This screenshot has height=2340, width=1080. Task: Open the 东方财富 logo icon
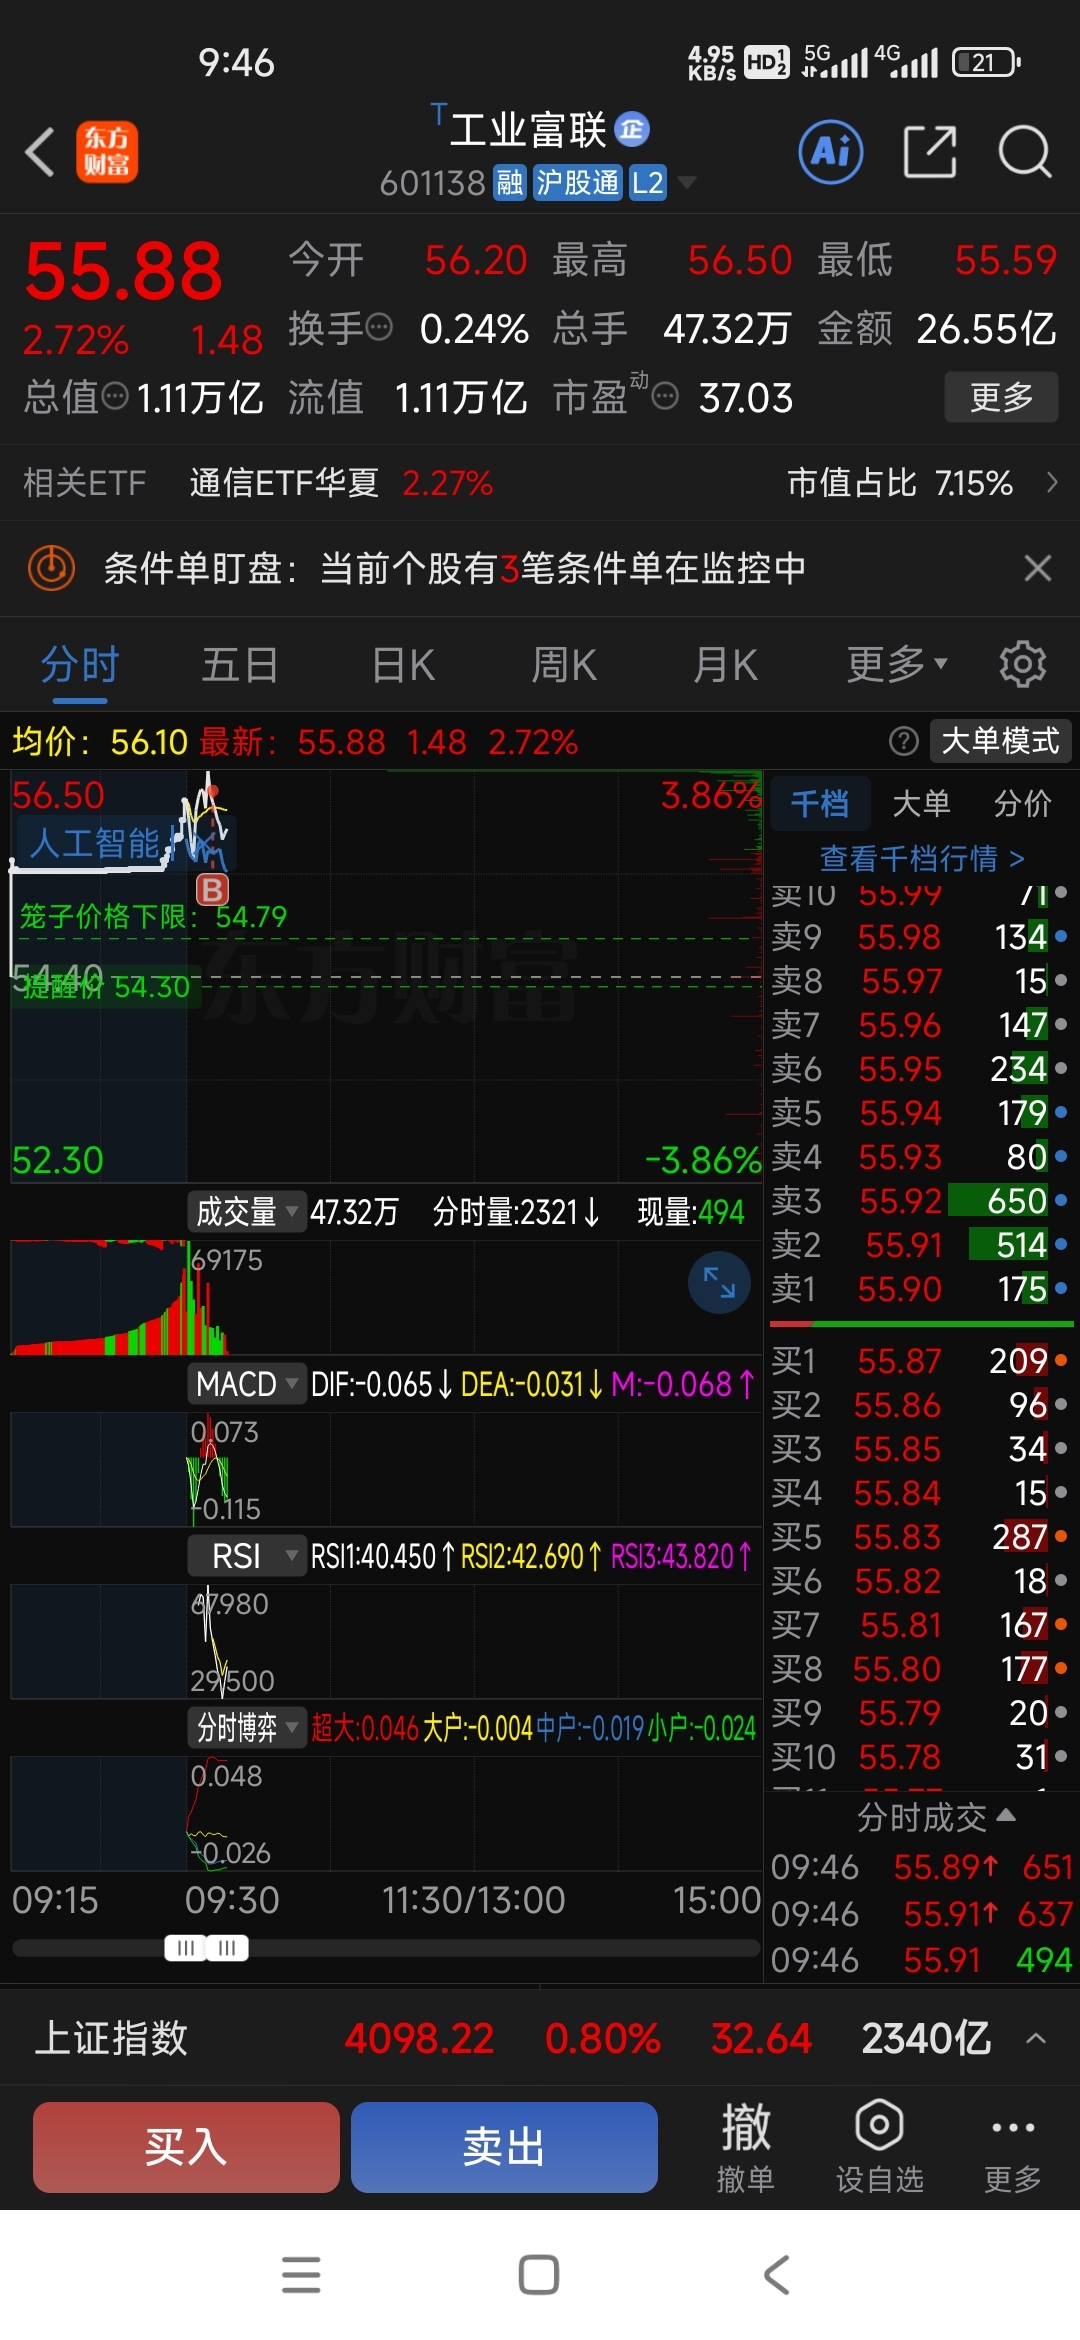(107, 153)
